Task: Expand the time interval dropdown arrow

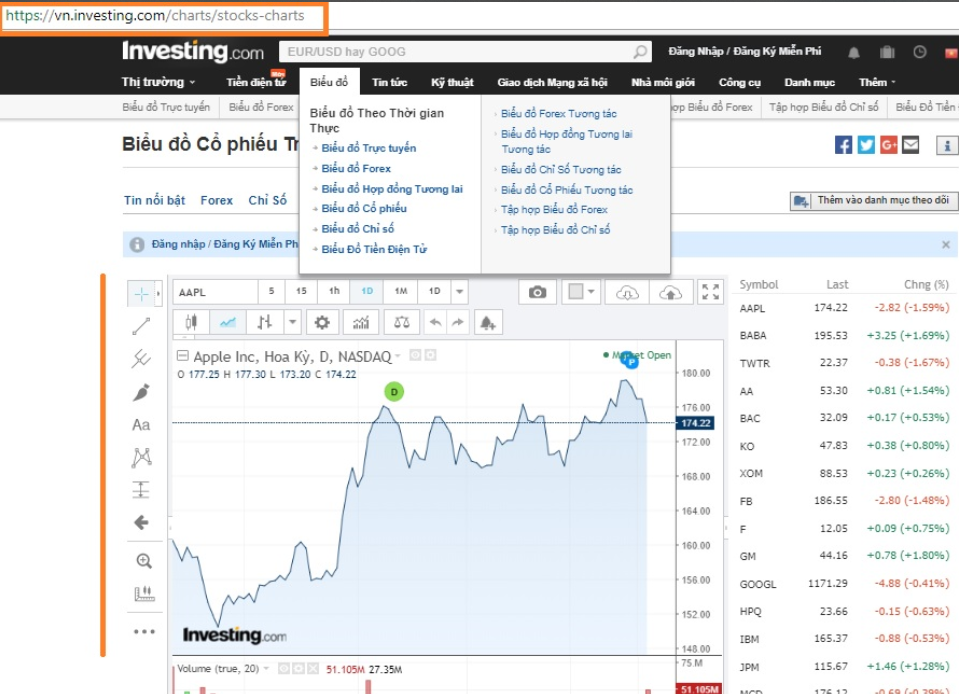Action: click(x=459, y=292)
